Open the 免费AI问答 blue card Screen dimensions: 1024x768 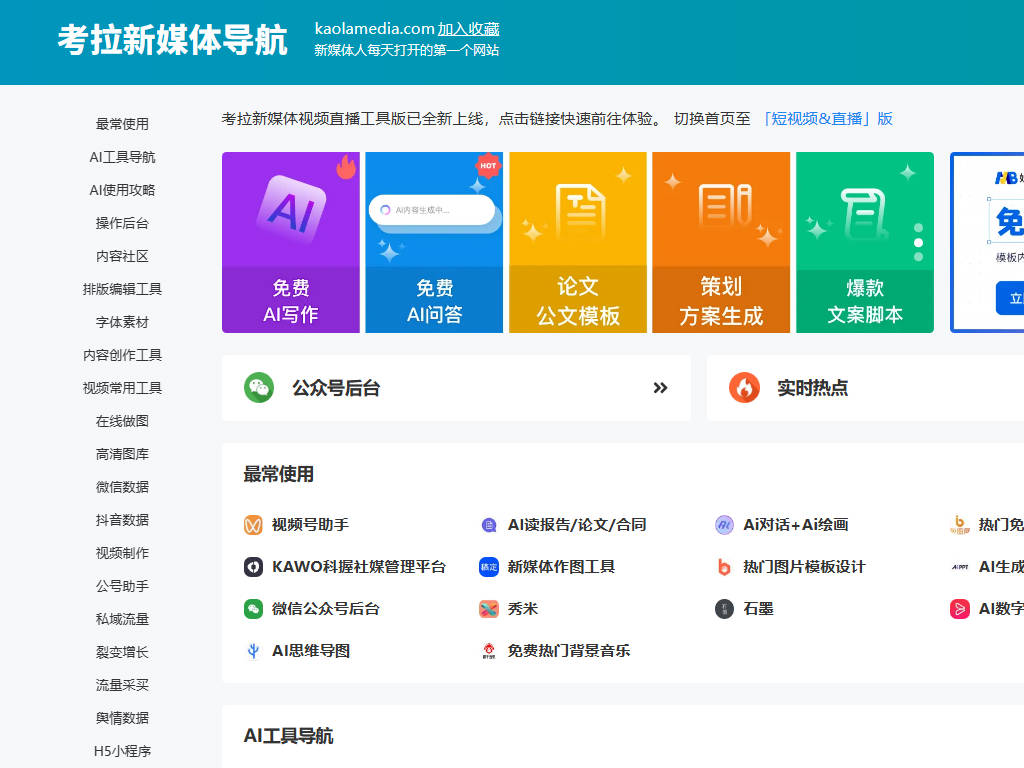coord(434,243)
